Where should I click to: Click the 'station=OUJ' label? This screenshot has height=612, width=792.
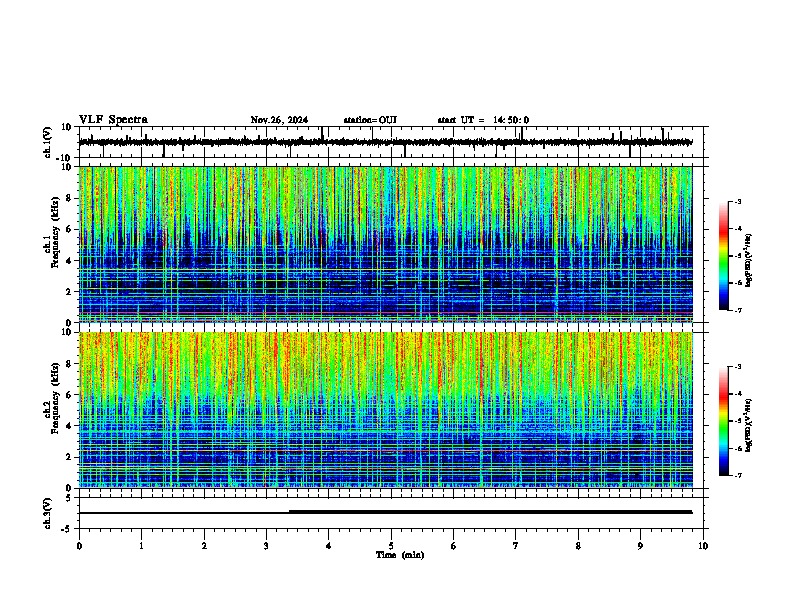pos(370,120)
